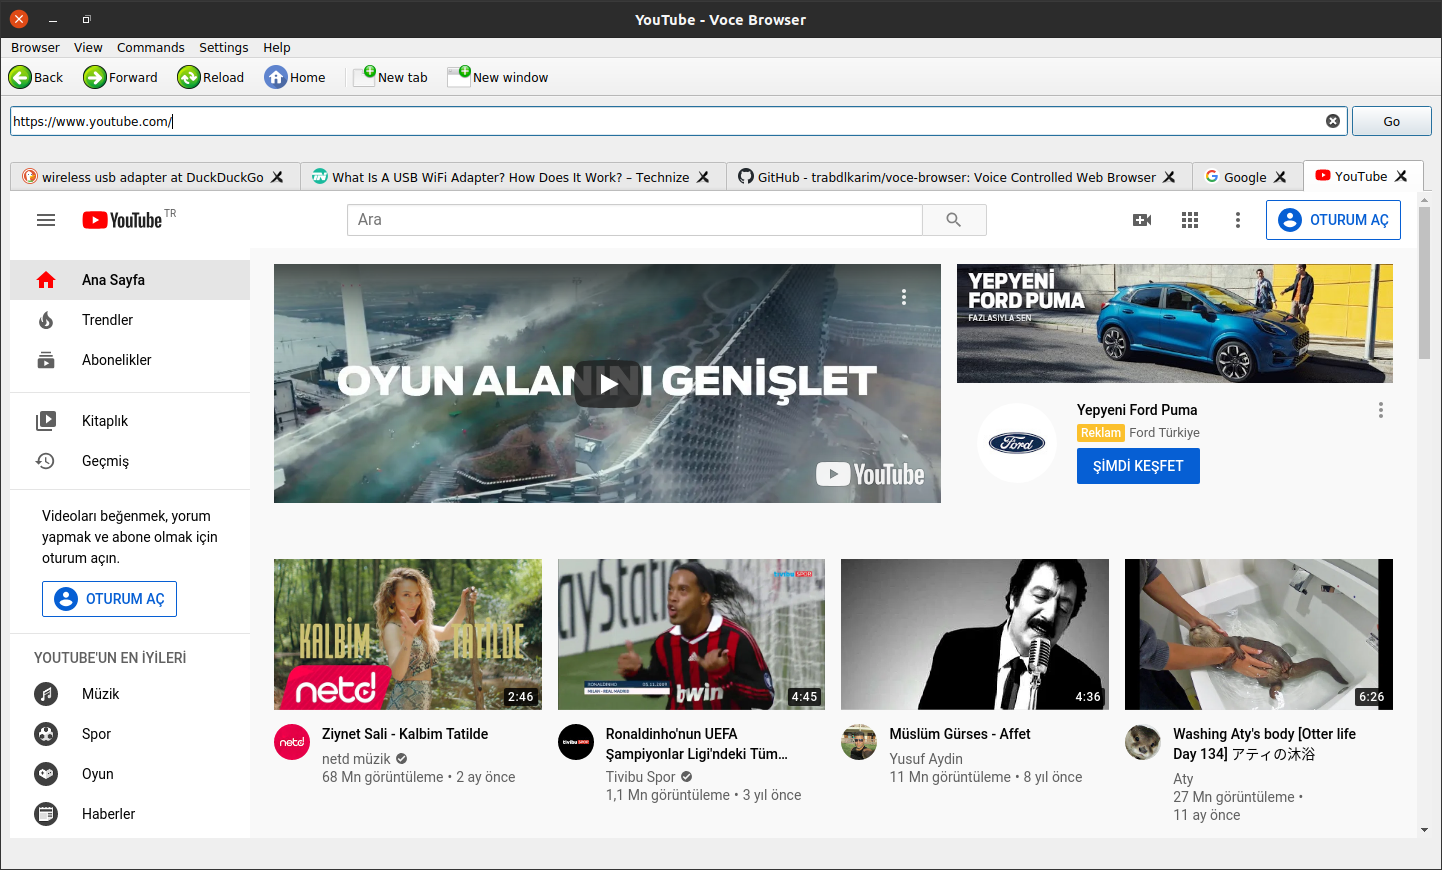Close the Technize tab

(x=704, y=177)
